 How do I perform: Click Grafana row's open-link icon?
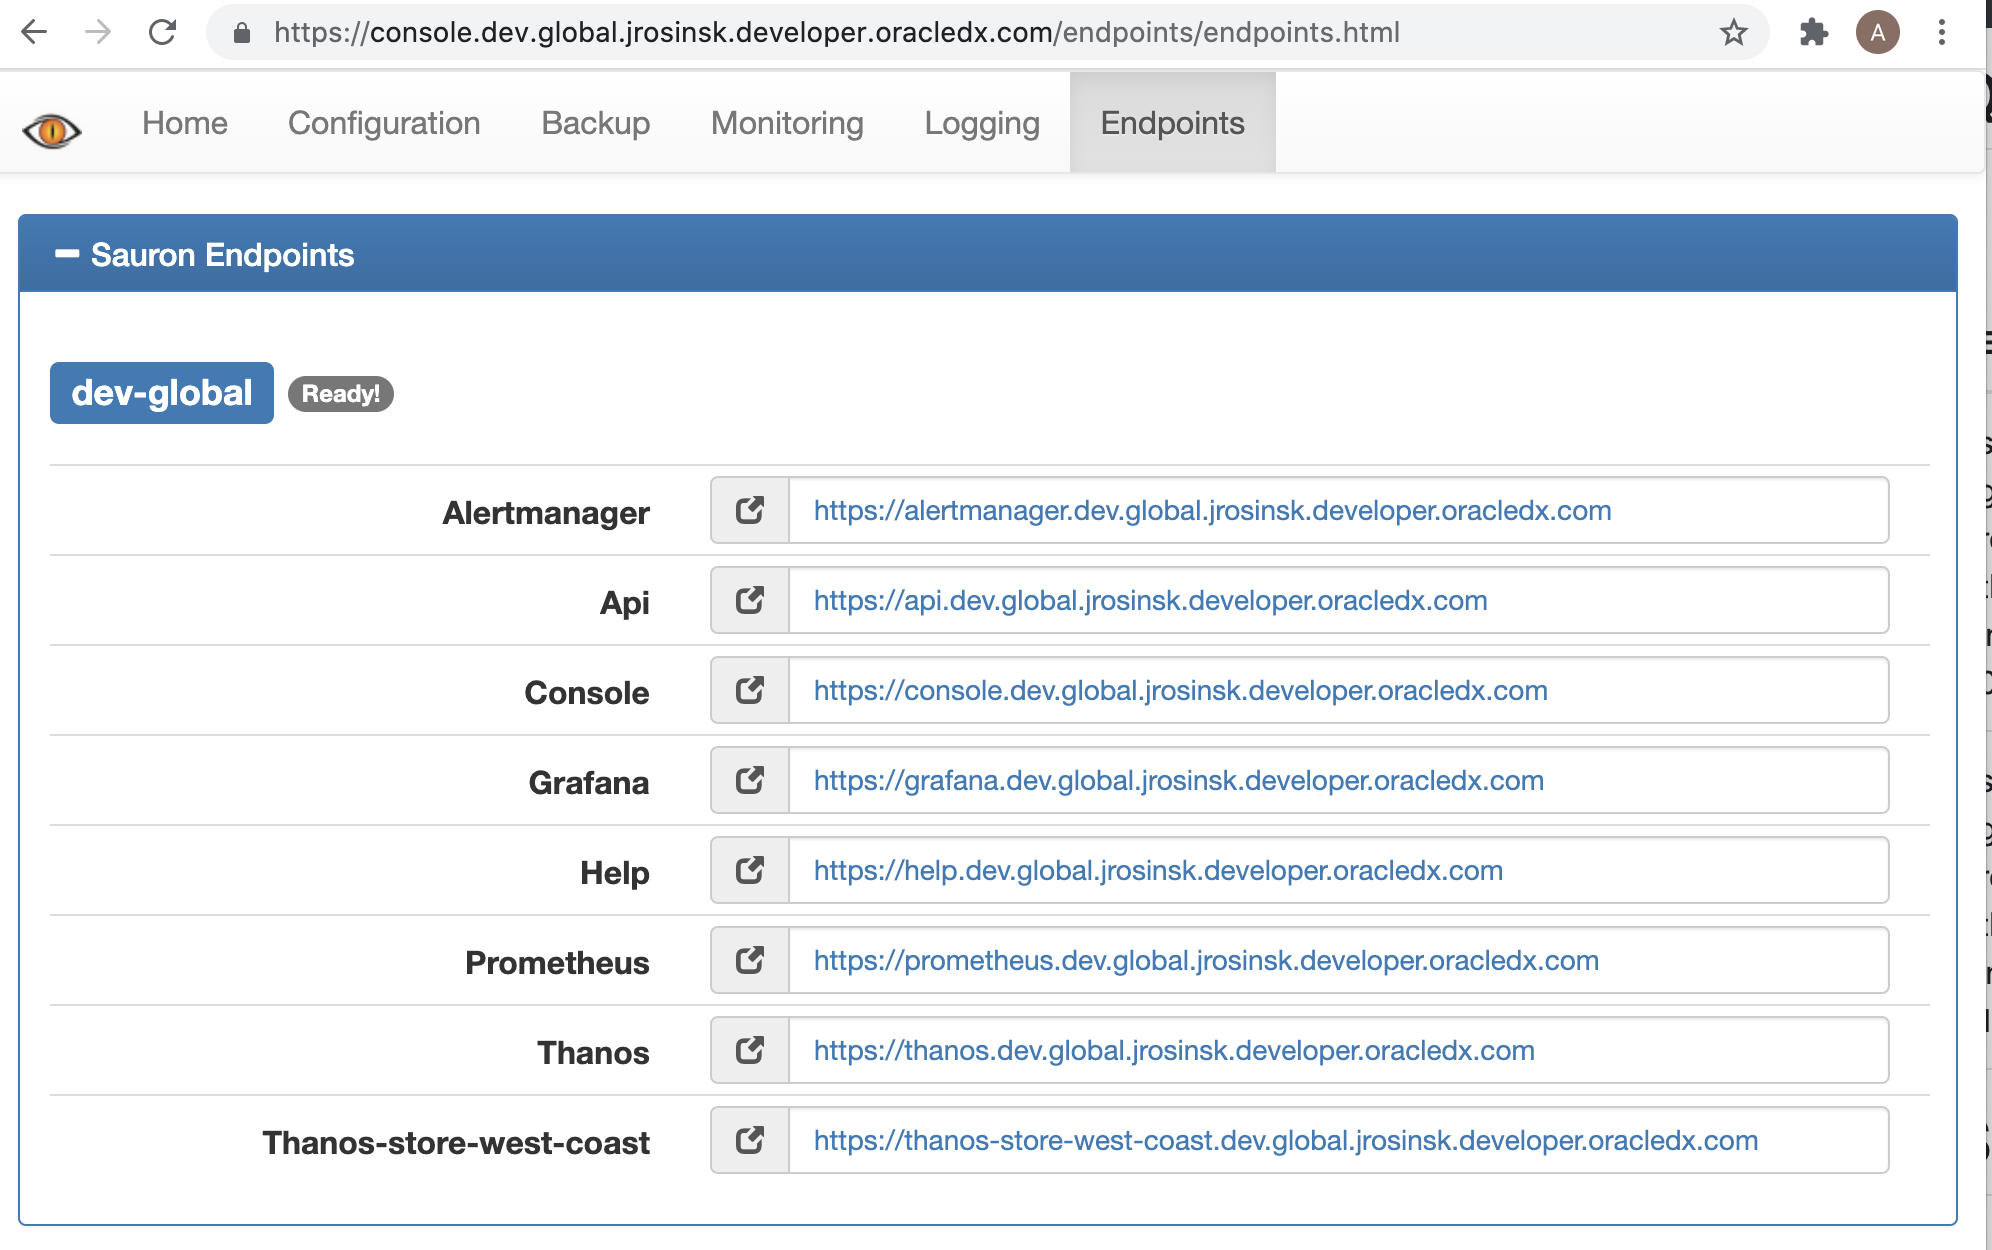coord(750,781)
